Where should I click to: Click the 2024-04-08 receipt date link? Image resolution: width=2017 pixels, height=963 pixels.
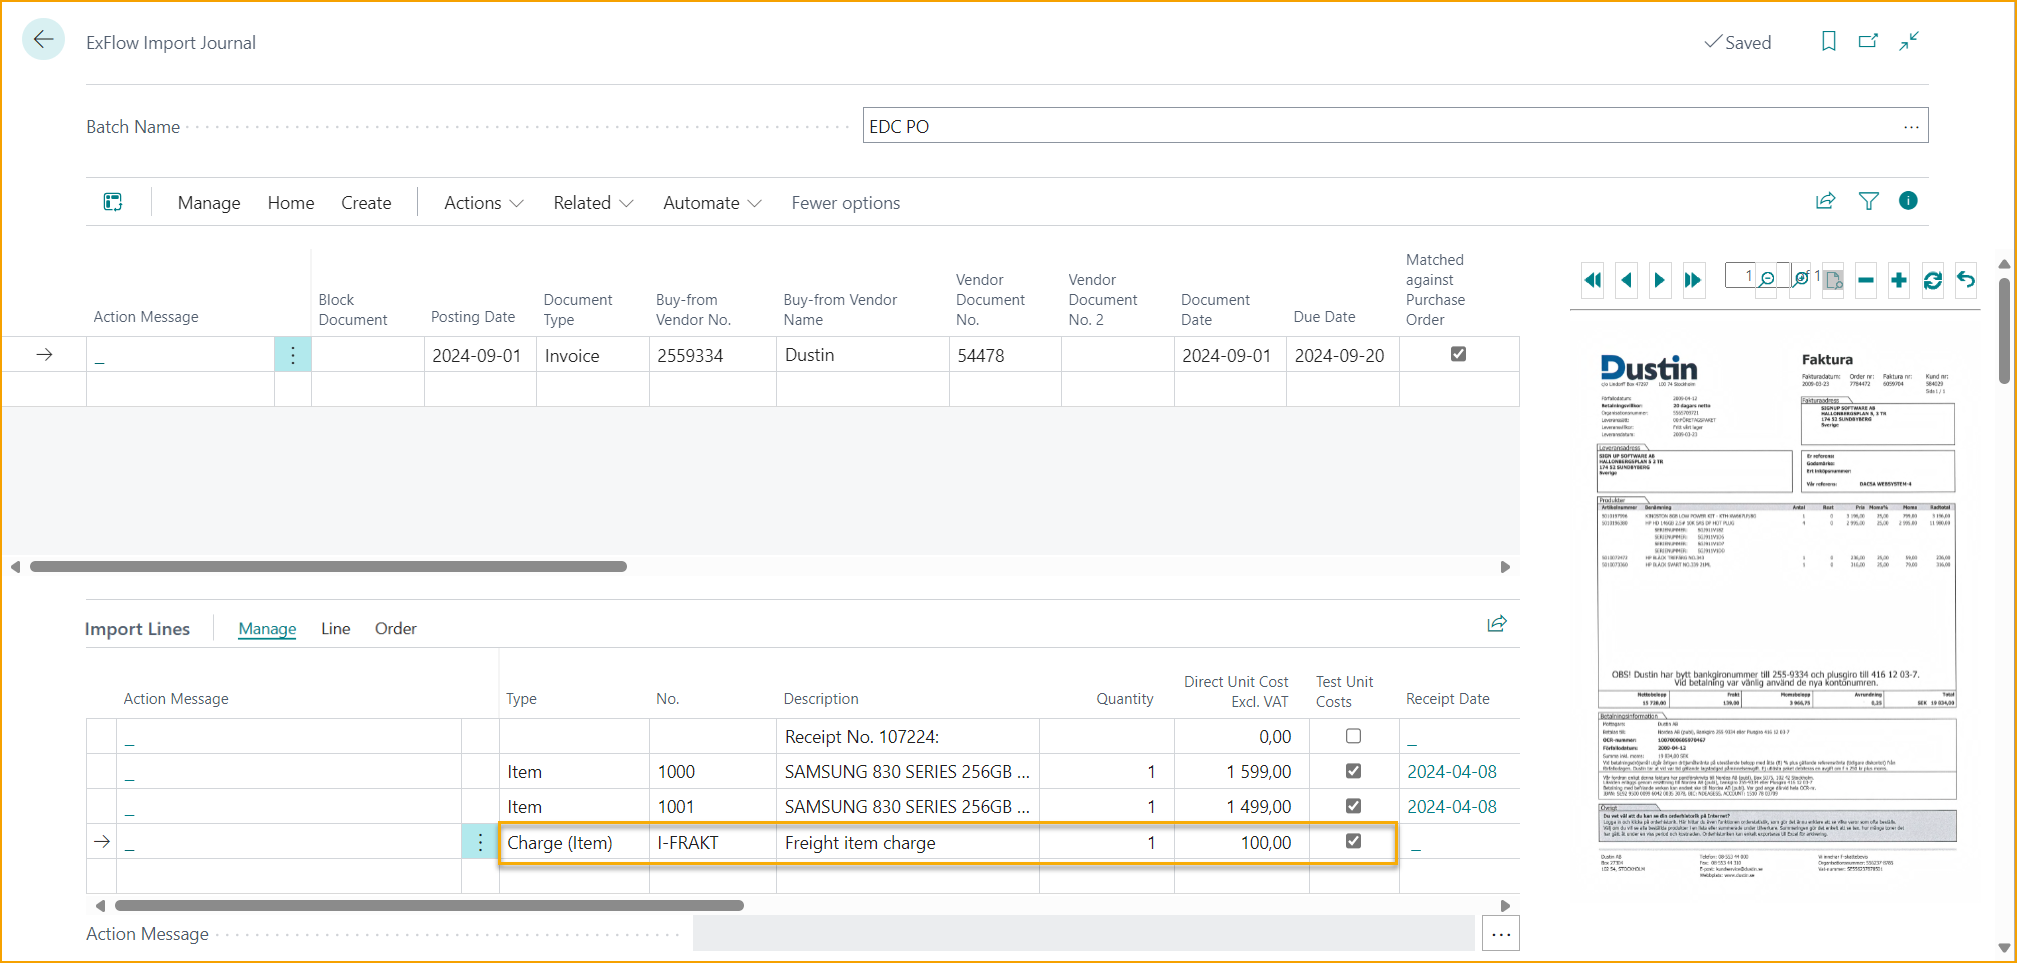[x=1452, y=771]
